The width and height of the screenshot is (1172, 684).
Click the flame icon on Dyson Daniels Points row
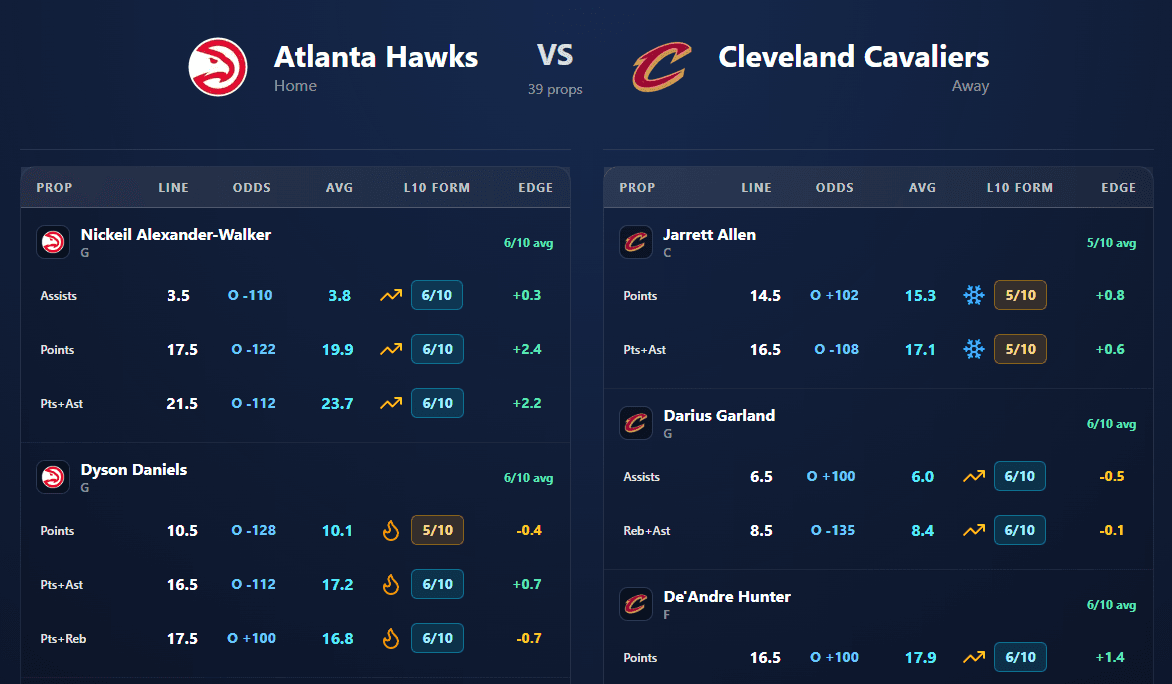[x=390, y=531]
